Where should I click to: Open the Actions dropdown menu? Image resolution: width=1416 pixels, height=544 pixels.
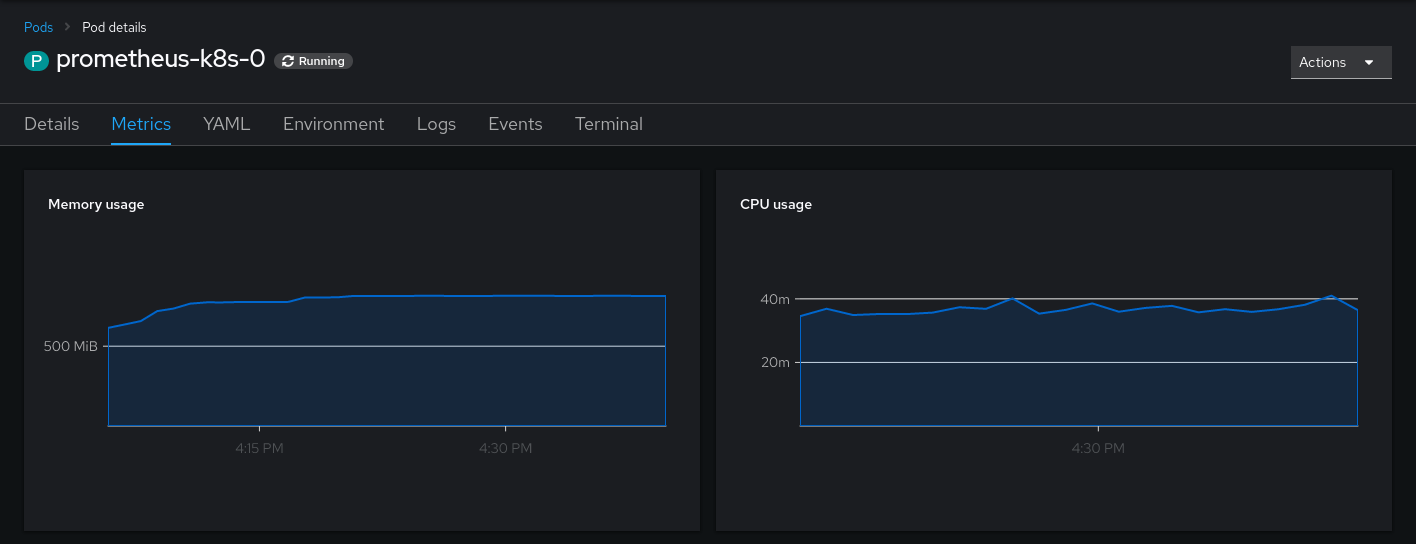click(x=1340, y=62)
